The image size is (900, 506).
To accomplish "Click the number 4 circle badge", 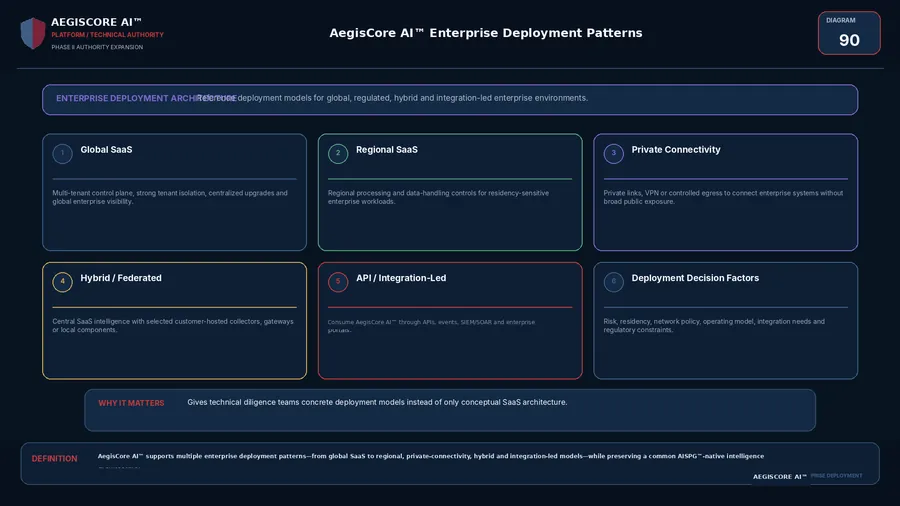I will (x=63, y=282).
